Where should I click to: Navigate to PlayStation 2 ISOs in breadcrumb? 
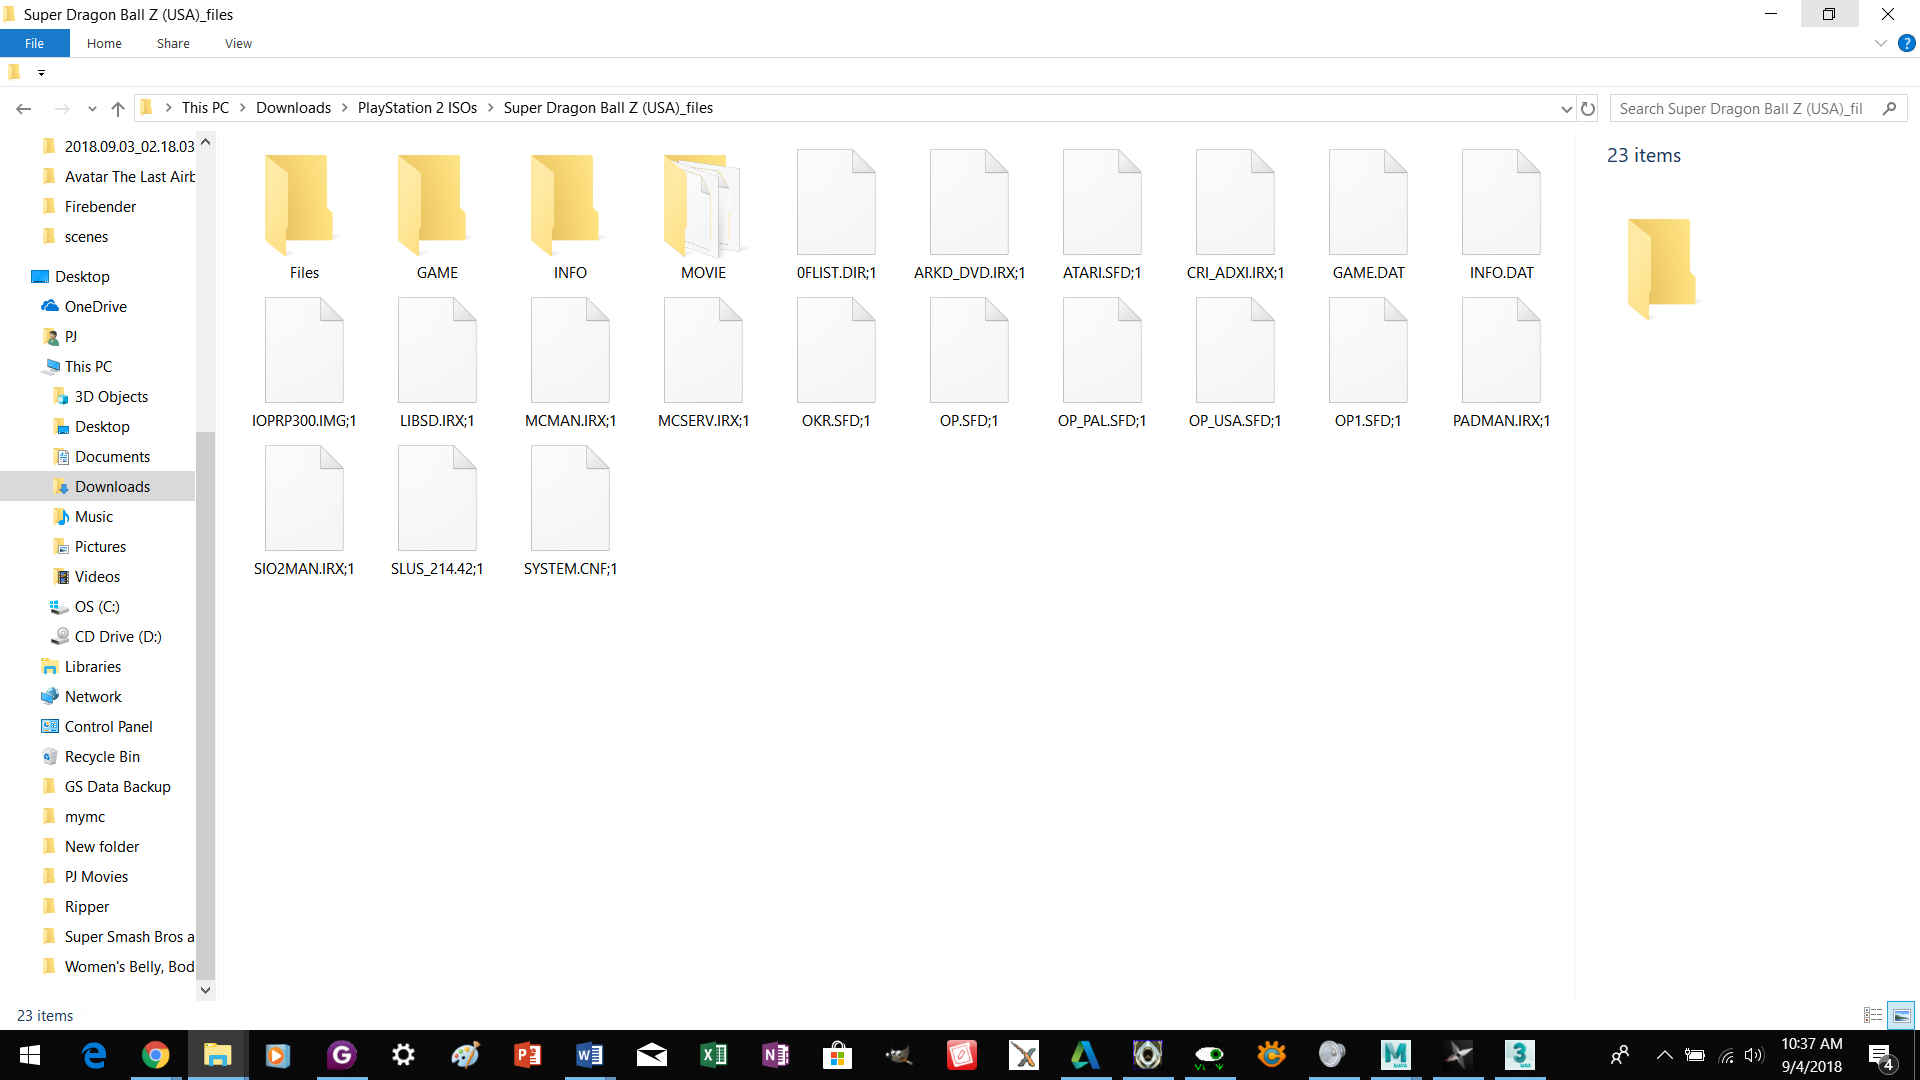[417, 108]
